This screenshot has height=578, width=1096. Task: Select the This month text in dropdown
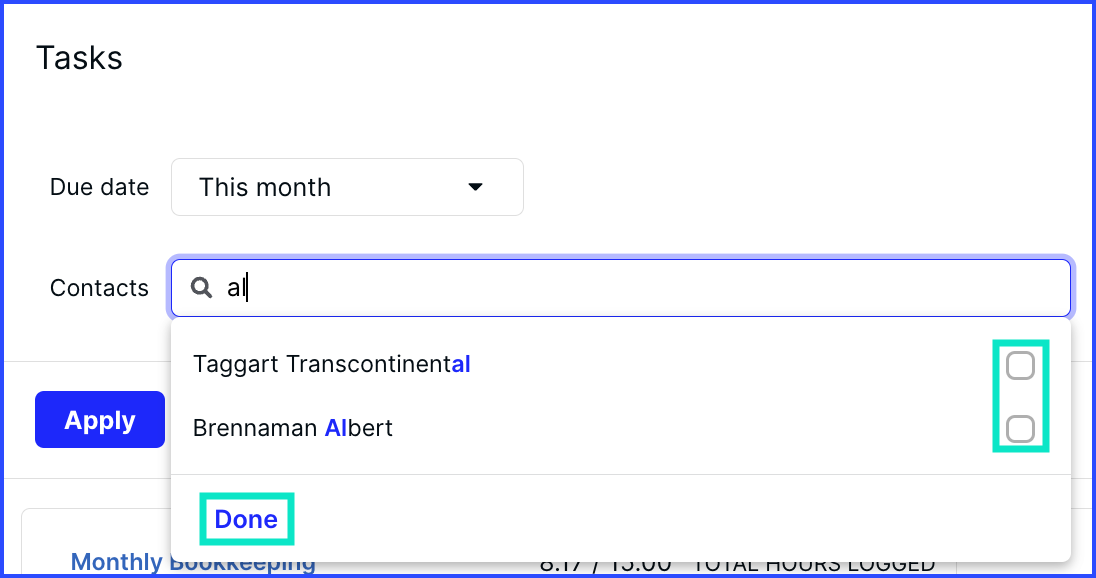pyautogui.click(x=265, y=187)
